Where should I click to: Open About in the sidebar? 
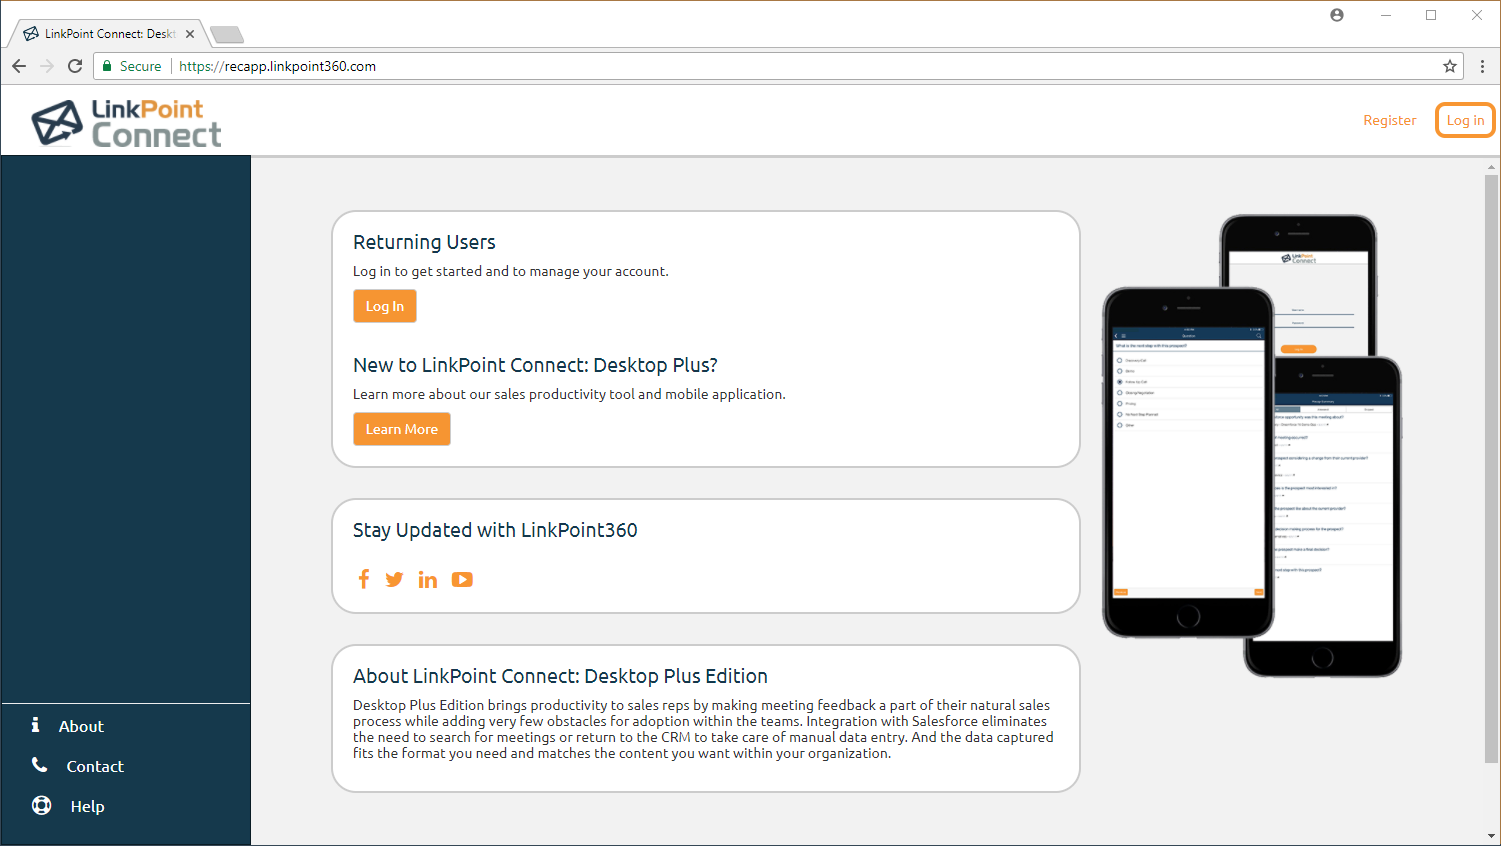pos(81,726)
